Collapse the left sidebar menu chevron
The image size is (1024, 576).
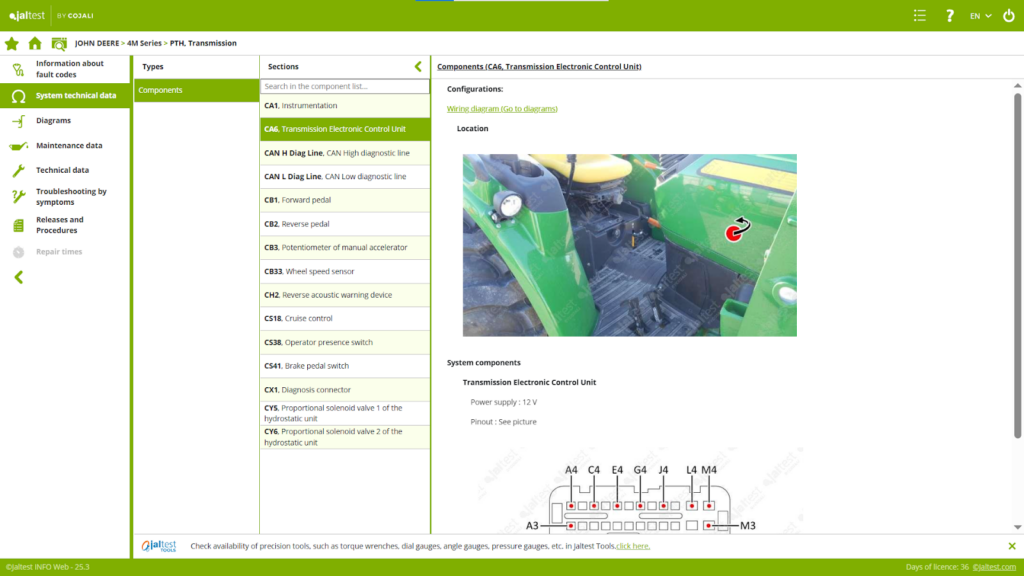click(18, 277)
